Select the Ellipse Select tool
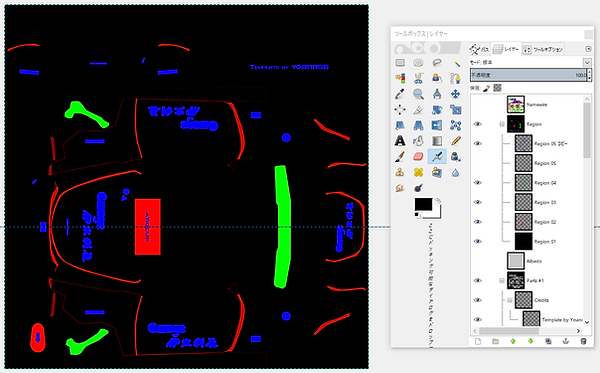The width and height of the screenshot is (600, 373). (x=418, y=63)
